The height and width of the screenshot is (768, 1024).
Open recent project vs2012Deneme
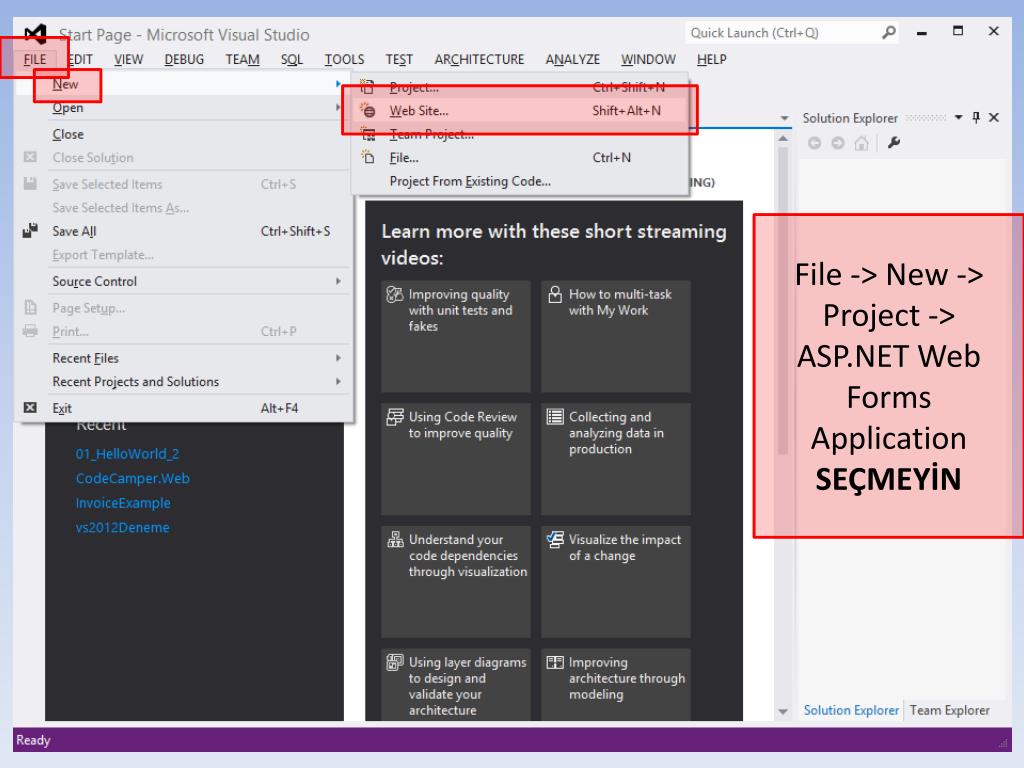coord(122,527)
